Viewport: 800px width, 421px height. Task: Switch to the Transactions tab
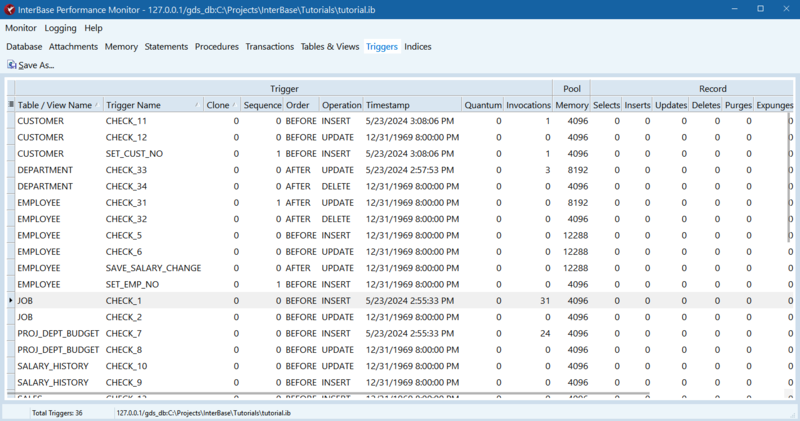click(270, 46)
